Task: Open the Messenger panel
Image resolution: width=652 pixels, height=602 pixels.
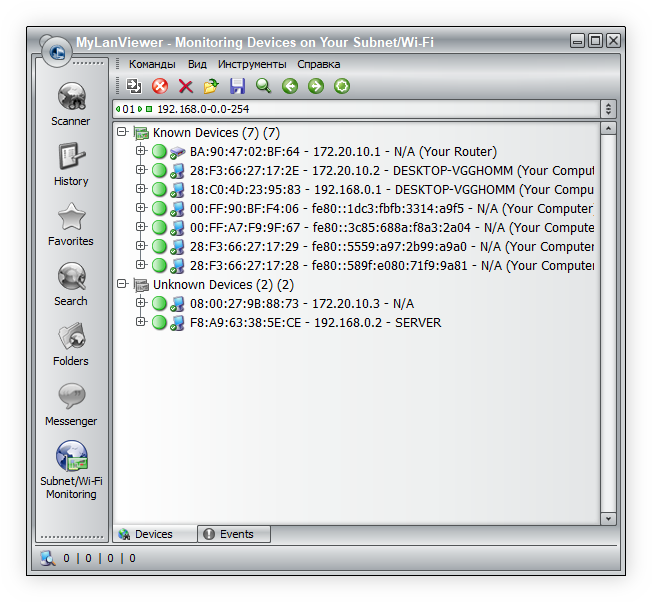Action: pyautogui.click(x=71, y=405)
